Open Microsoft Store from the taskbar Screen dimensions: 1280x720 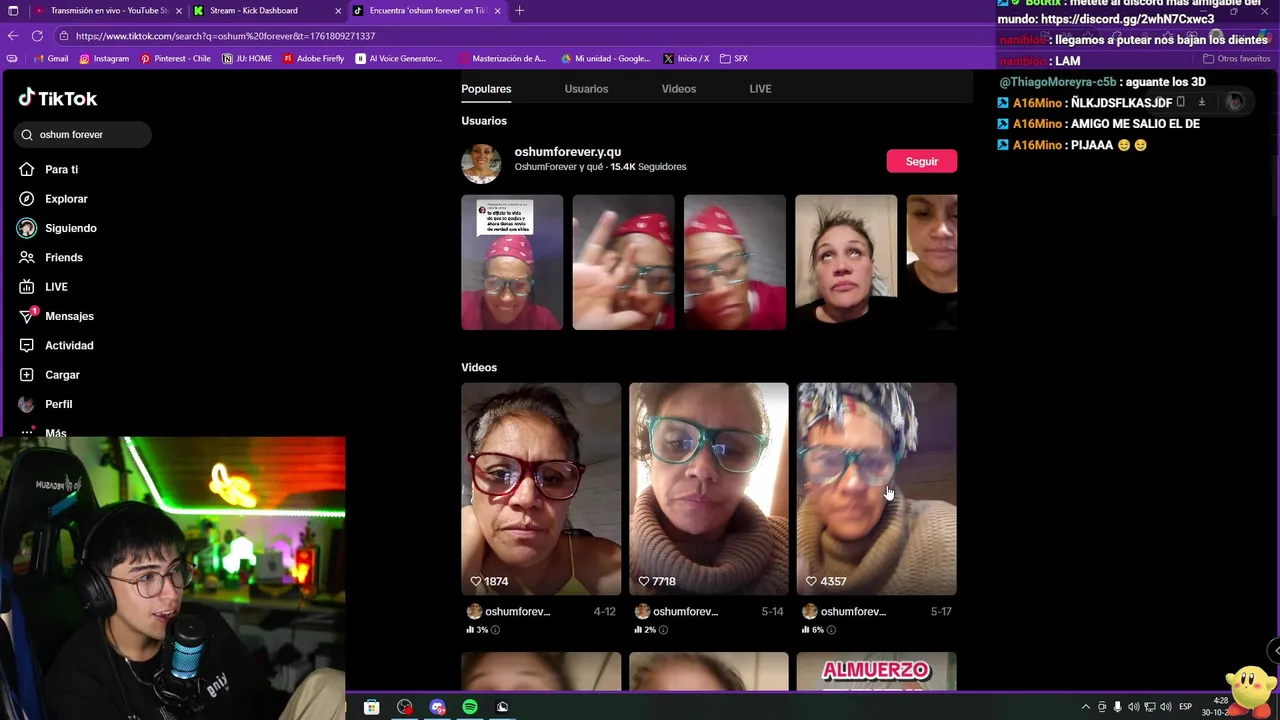point(371,707)
